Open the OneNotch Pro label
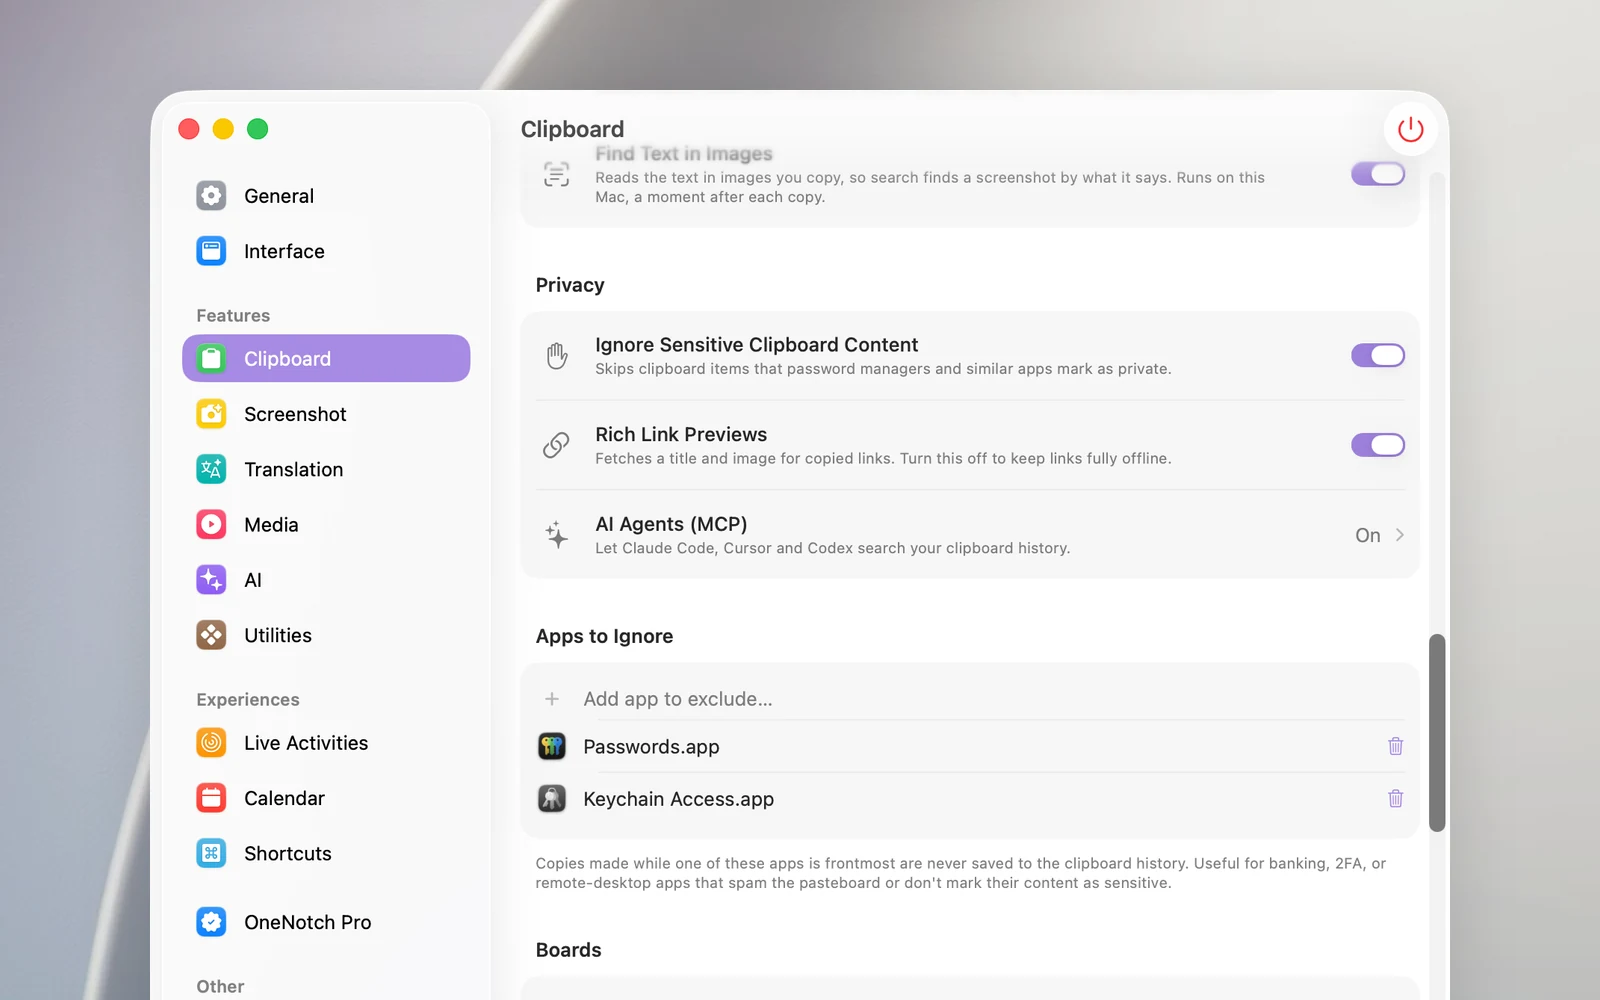The width and height of the screenshot is (1600, 1000). (x=307, y=922)
